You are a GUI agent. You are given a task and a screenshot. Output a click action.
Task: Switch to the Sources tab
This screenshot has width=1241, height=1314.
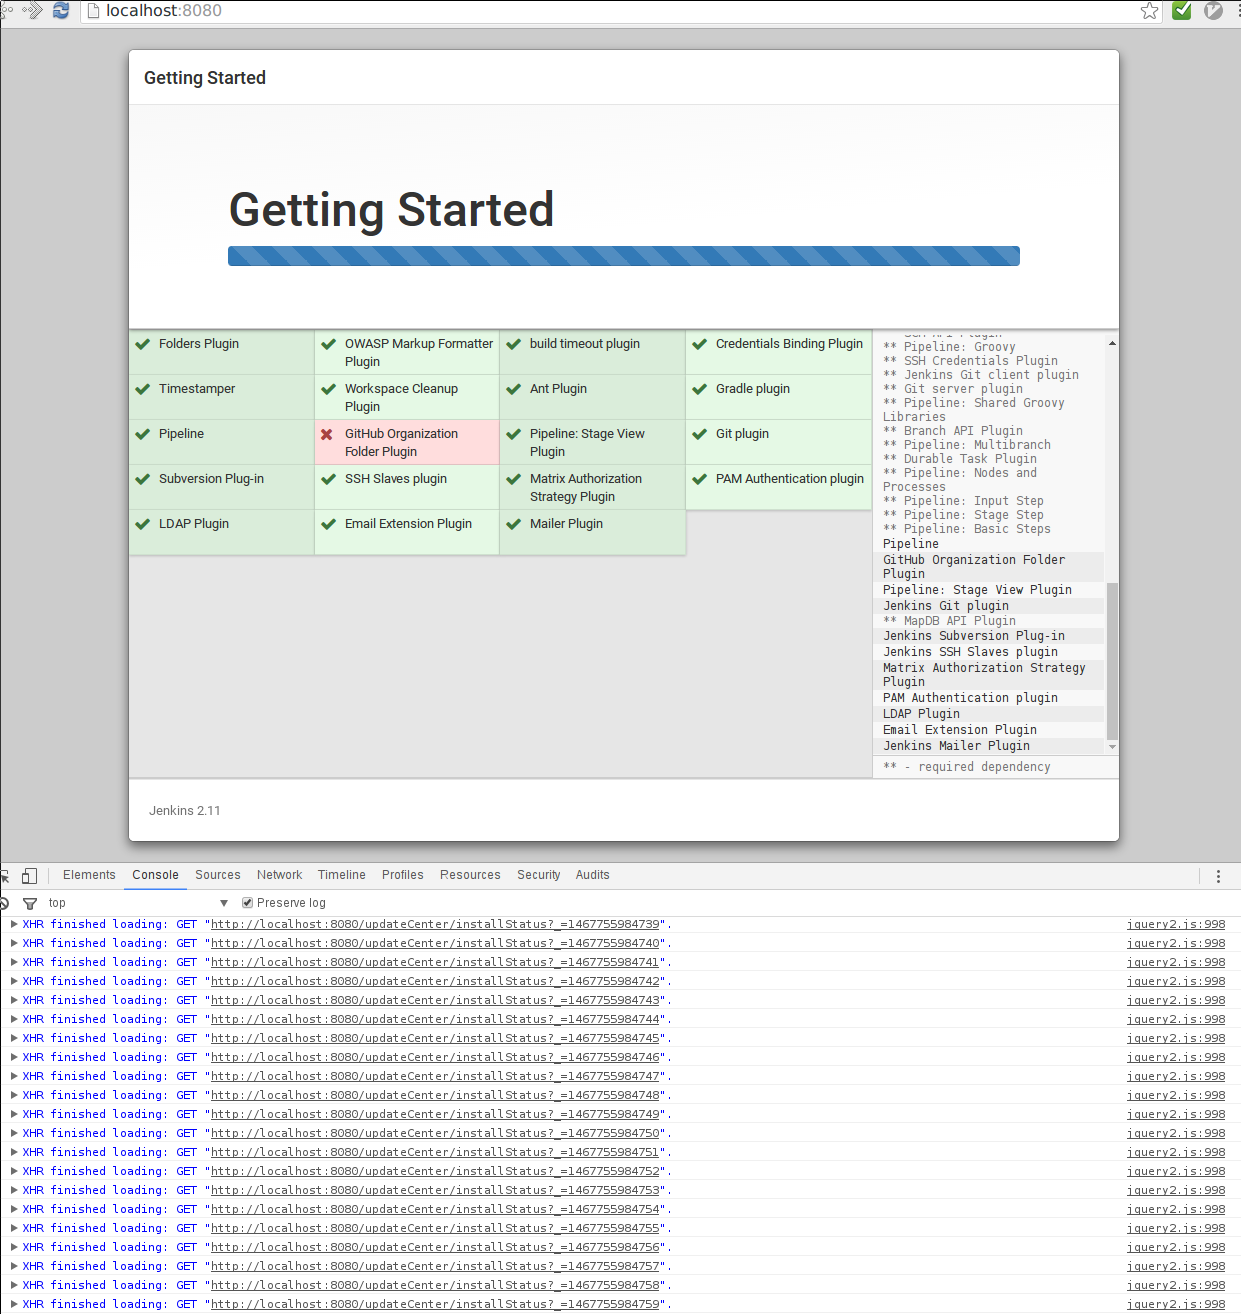pyautogui.click(x=217, y=875)
